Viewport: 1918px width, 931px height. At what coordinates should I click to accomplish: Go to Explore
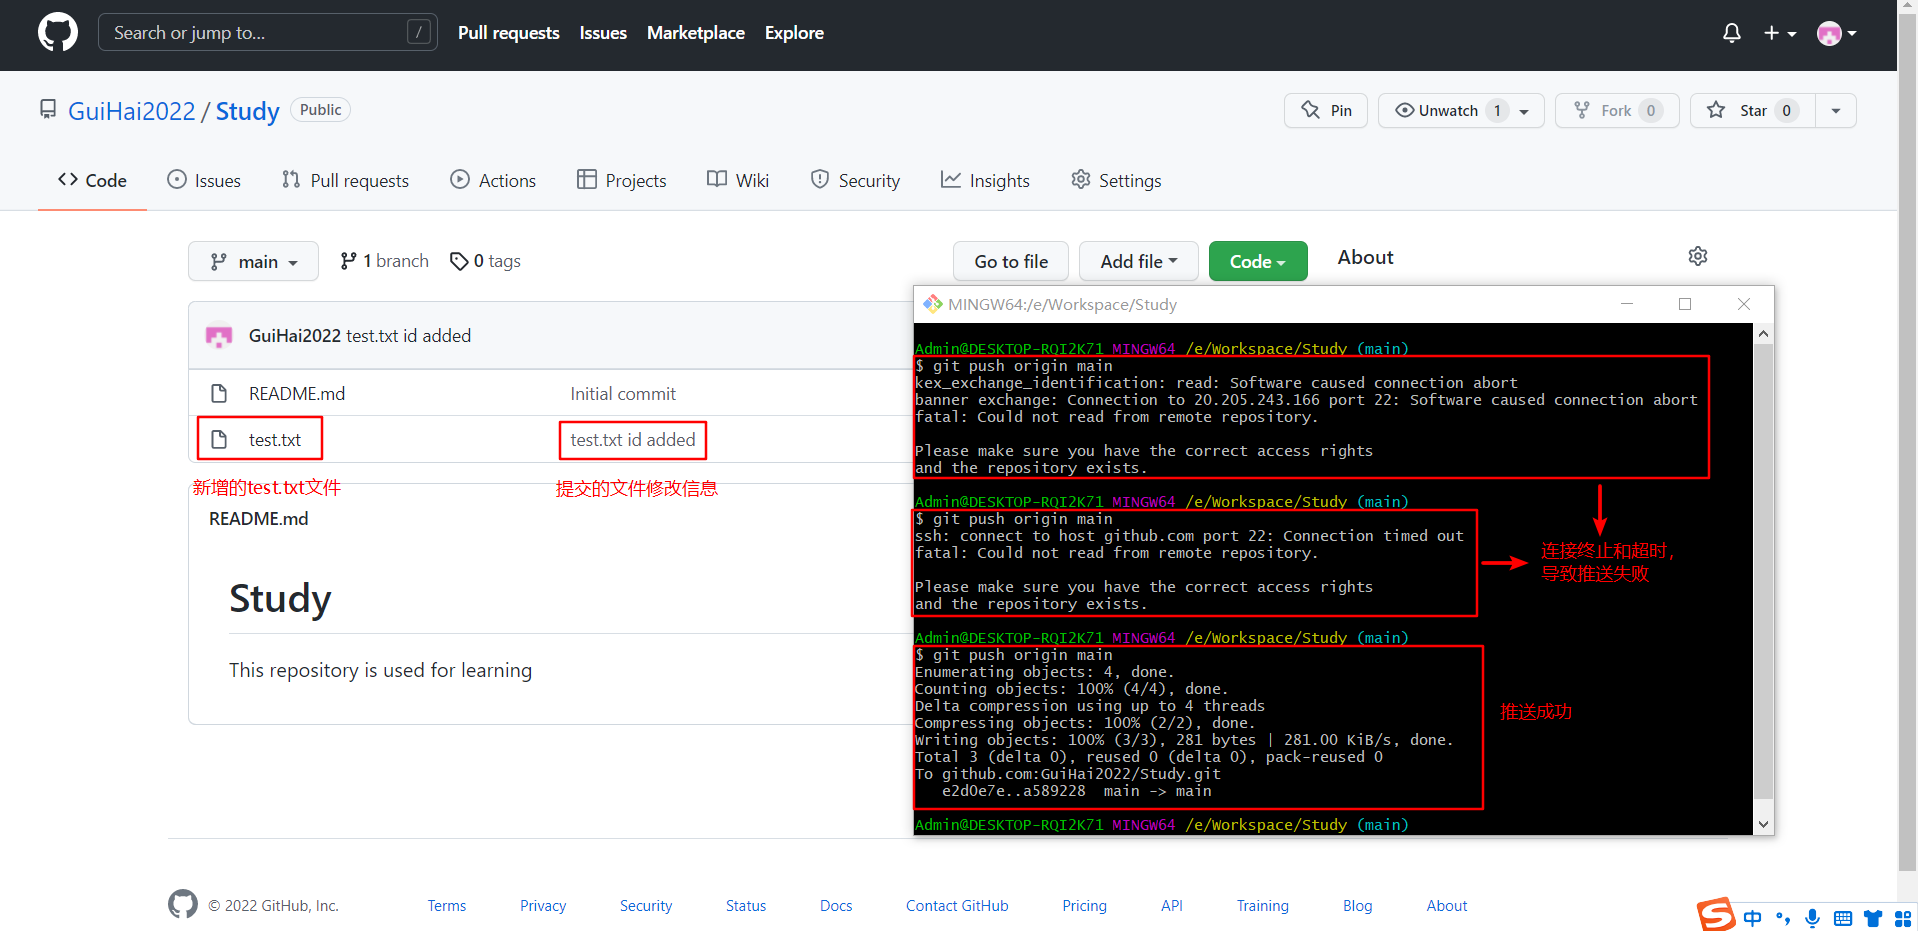point(794,33)
